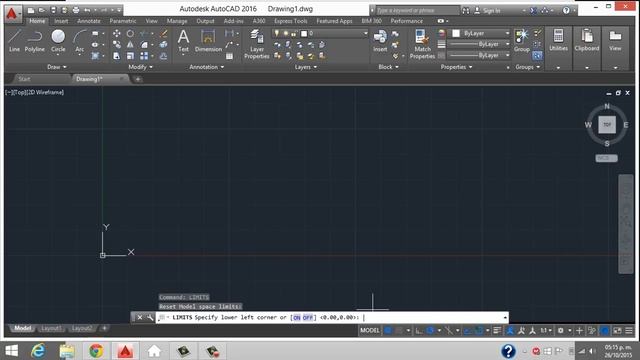
Task: Click the layer color swatch in Layers panel
Action: point(304,33)
